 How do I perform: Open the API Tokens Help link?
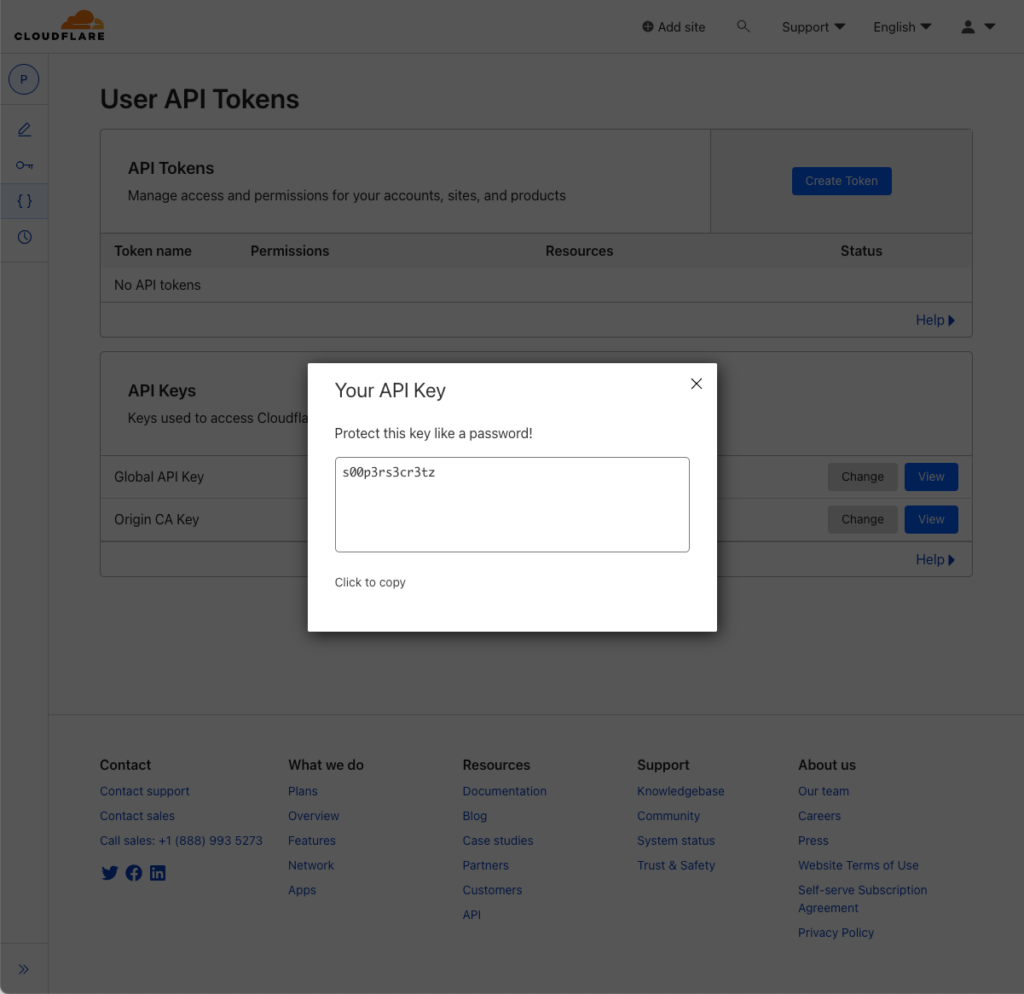934,319
